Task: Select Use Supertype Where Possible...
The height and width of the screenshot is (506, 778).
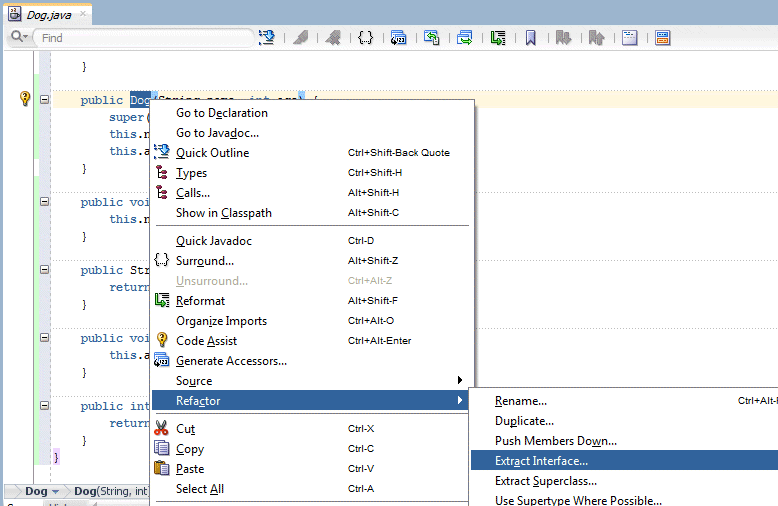Action: (x=624, y=499)
